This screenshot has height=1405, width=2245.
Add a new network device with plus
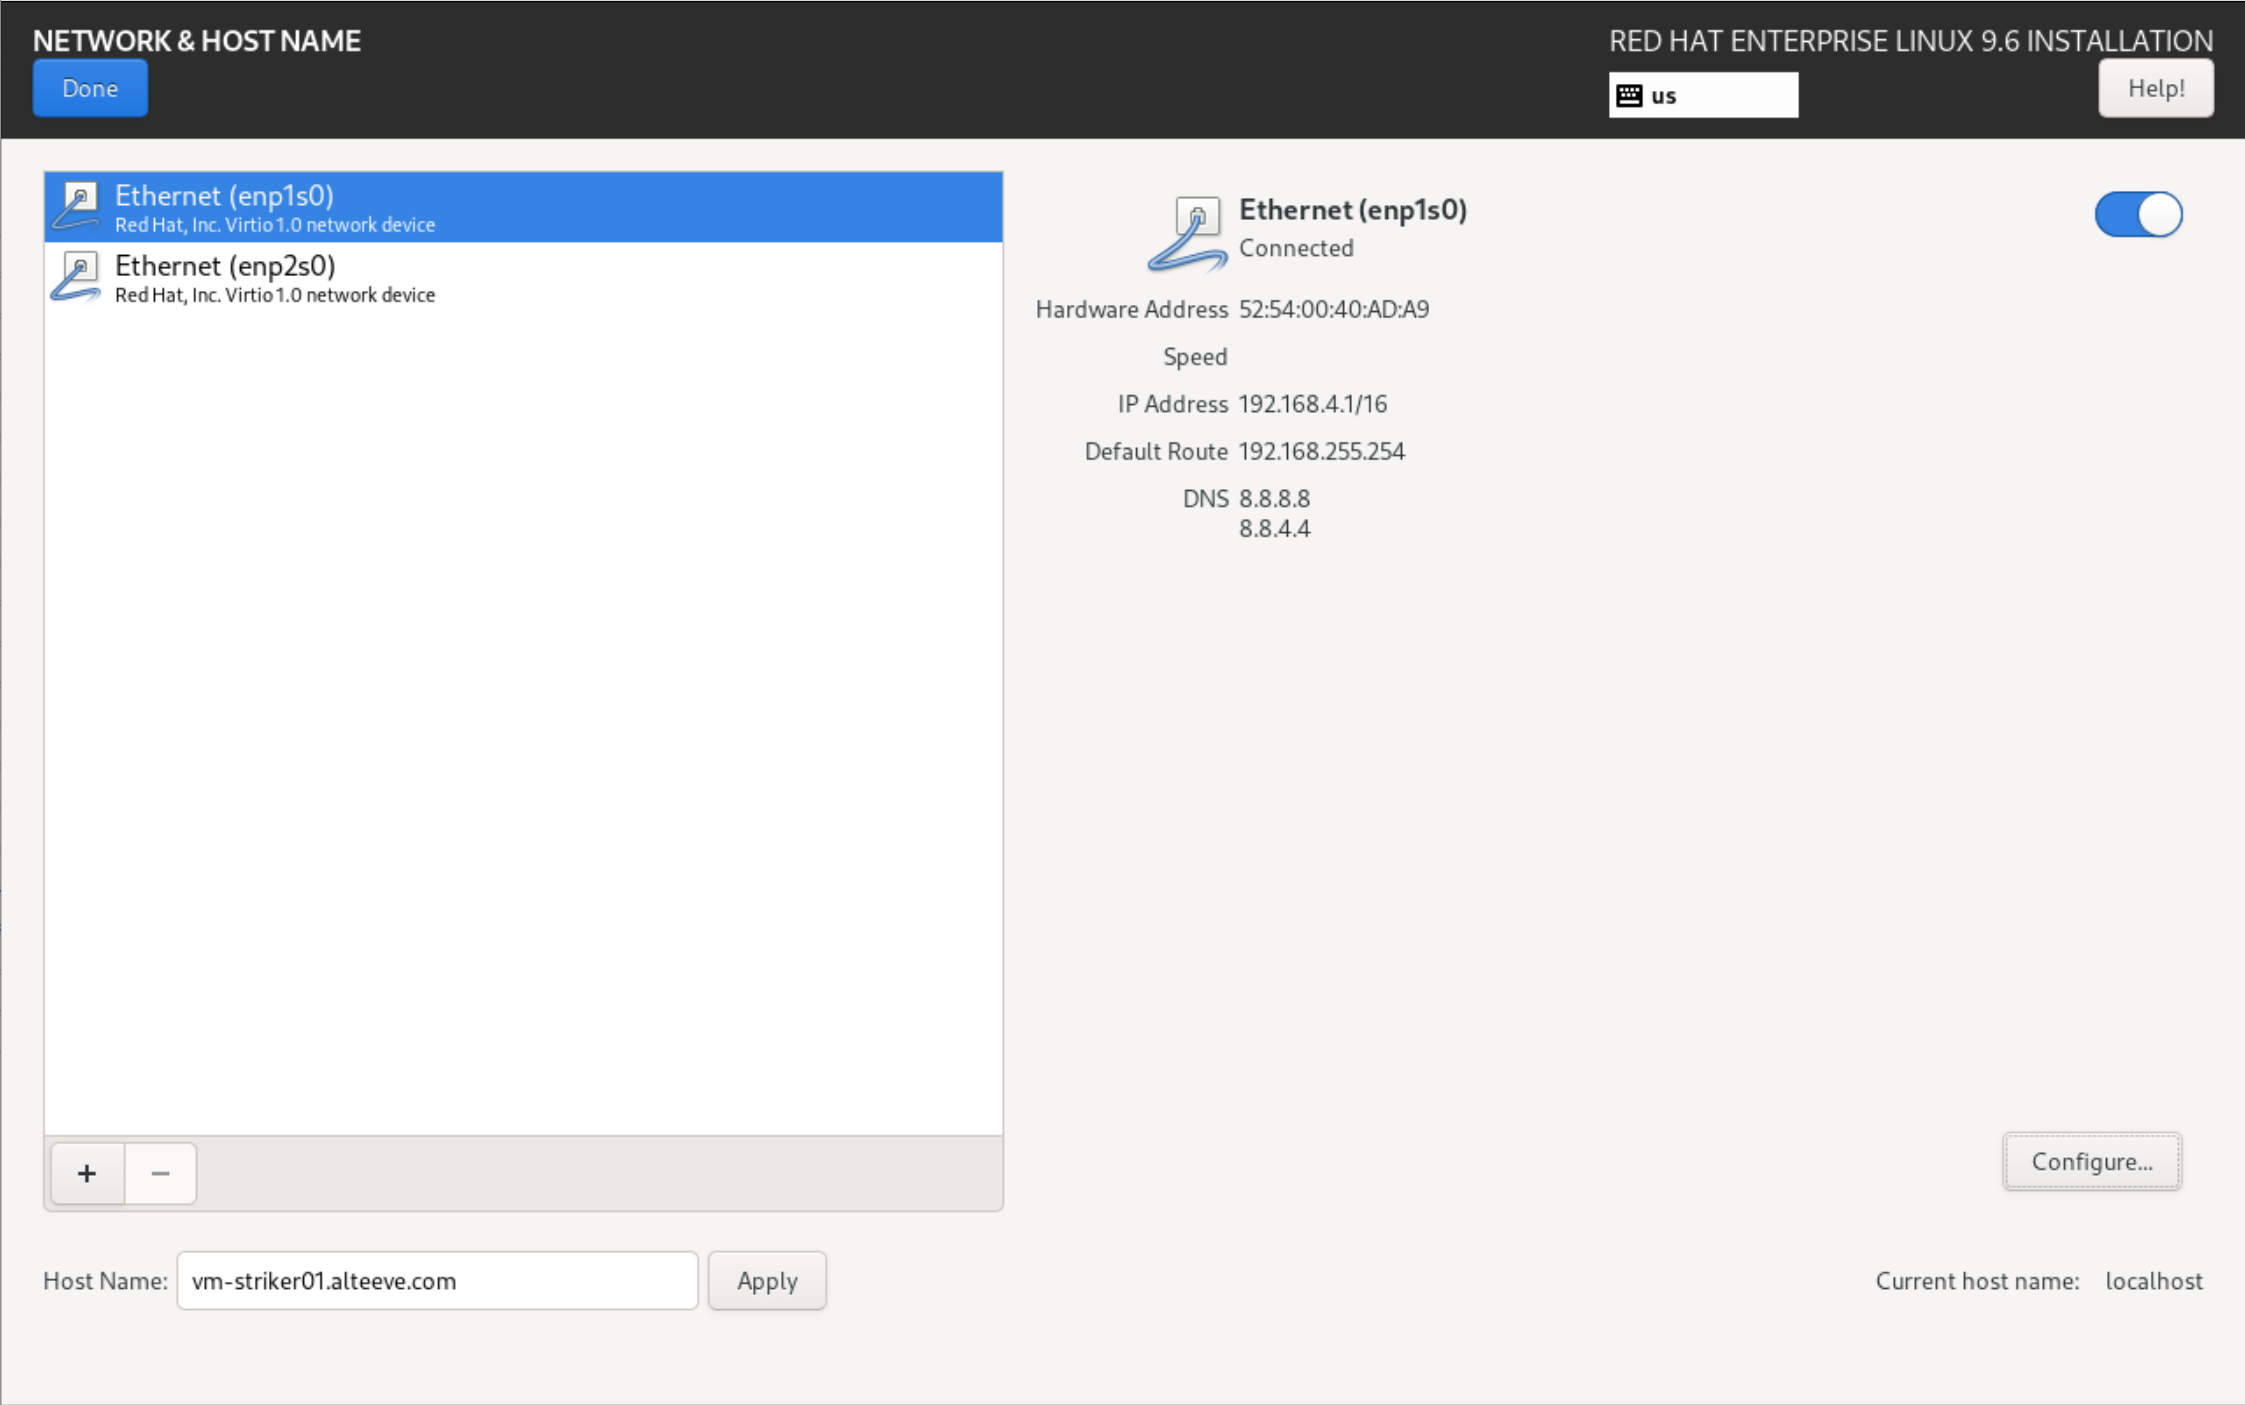coord(87,1173)
